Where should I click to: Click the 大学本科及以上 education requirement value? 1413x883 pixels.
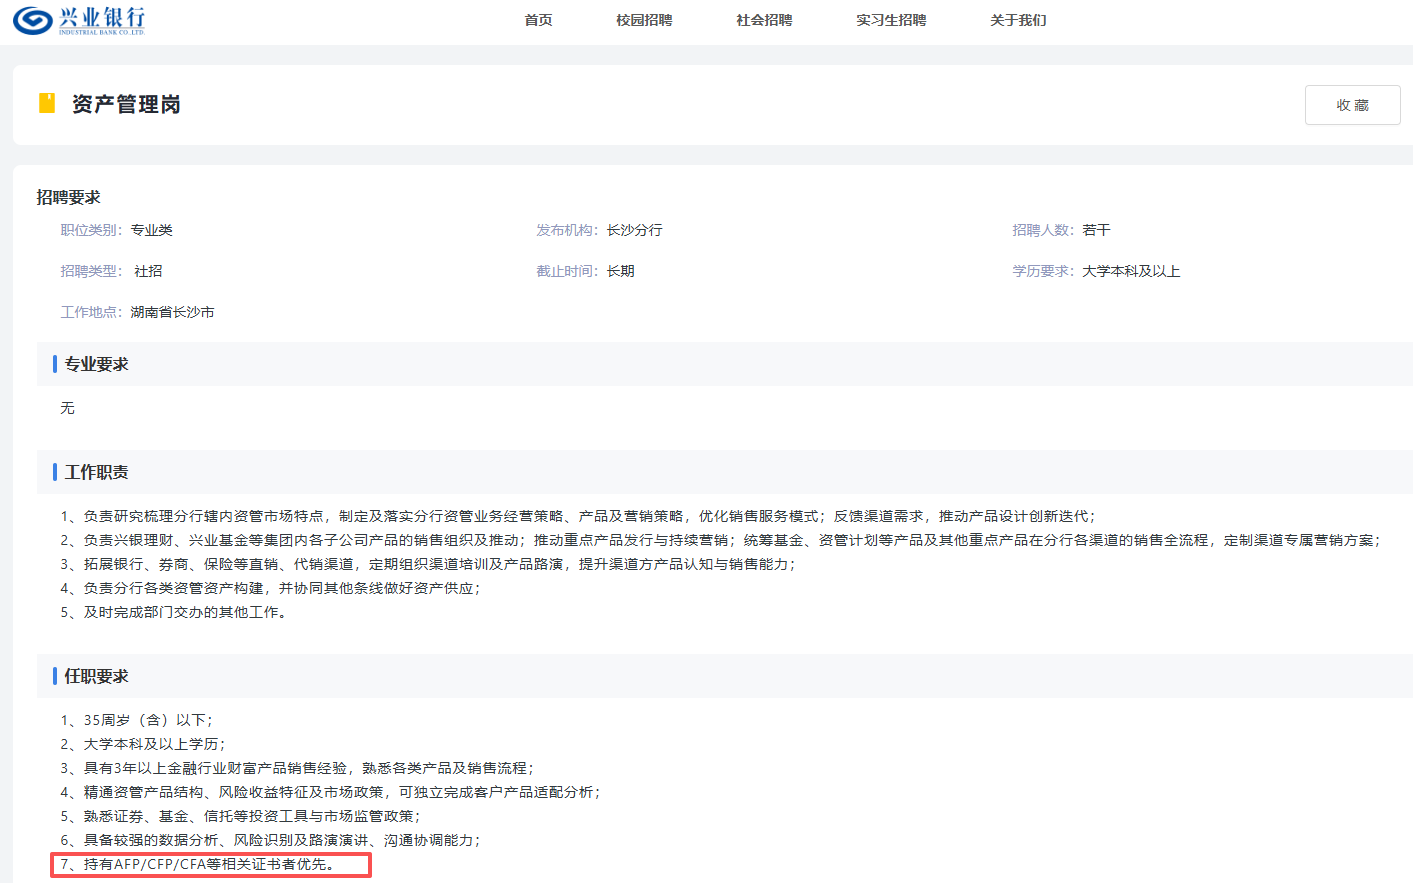[1131, 271]
